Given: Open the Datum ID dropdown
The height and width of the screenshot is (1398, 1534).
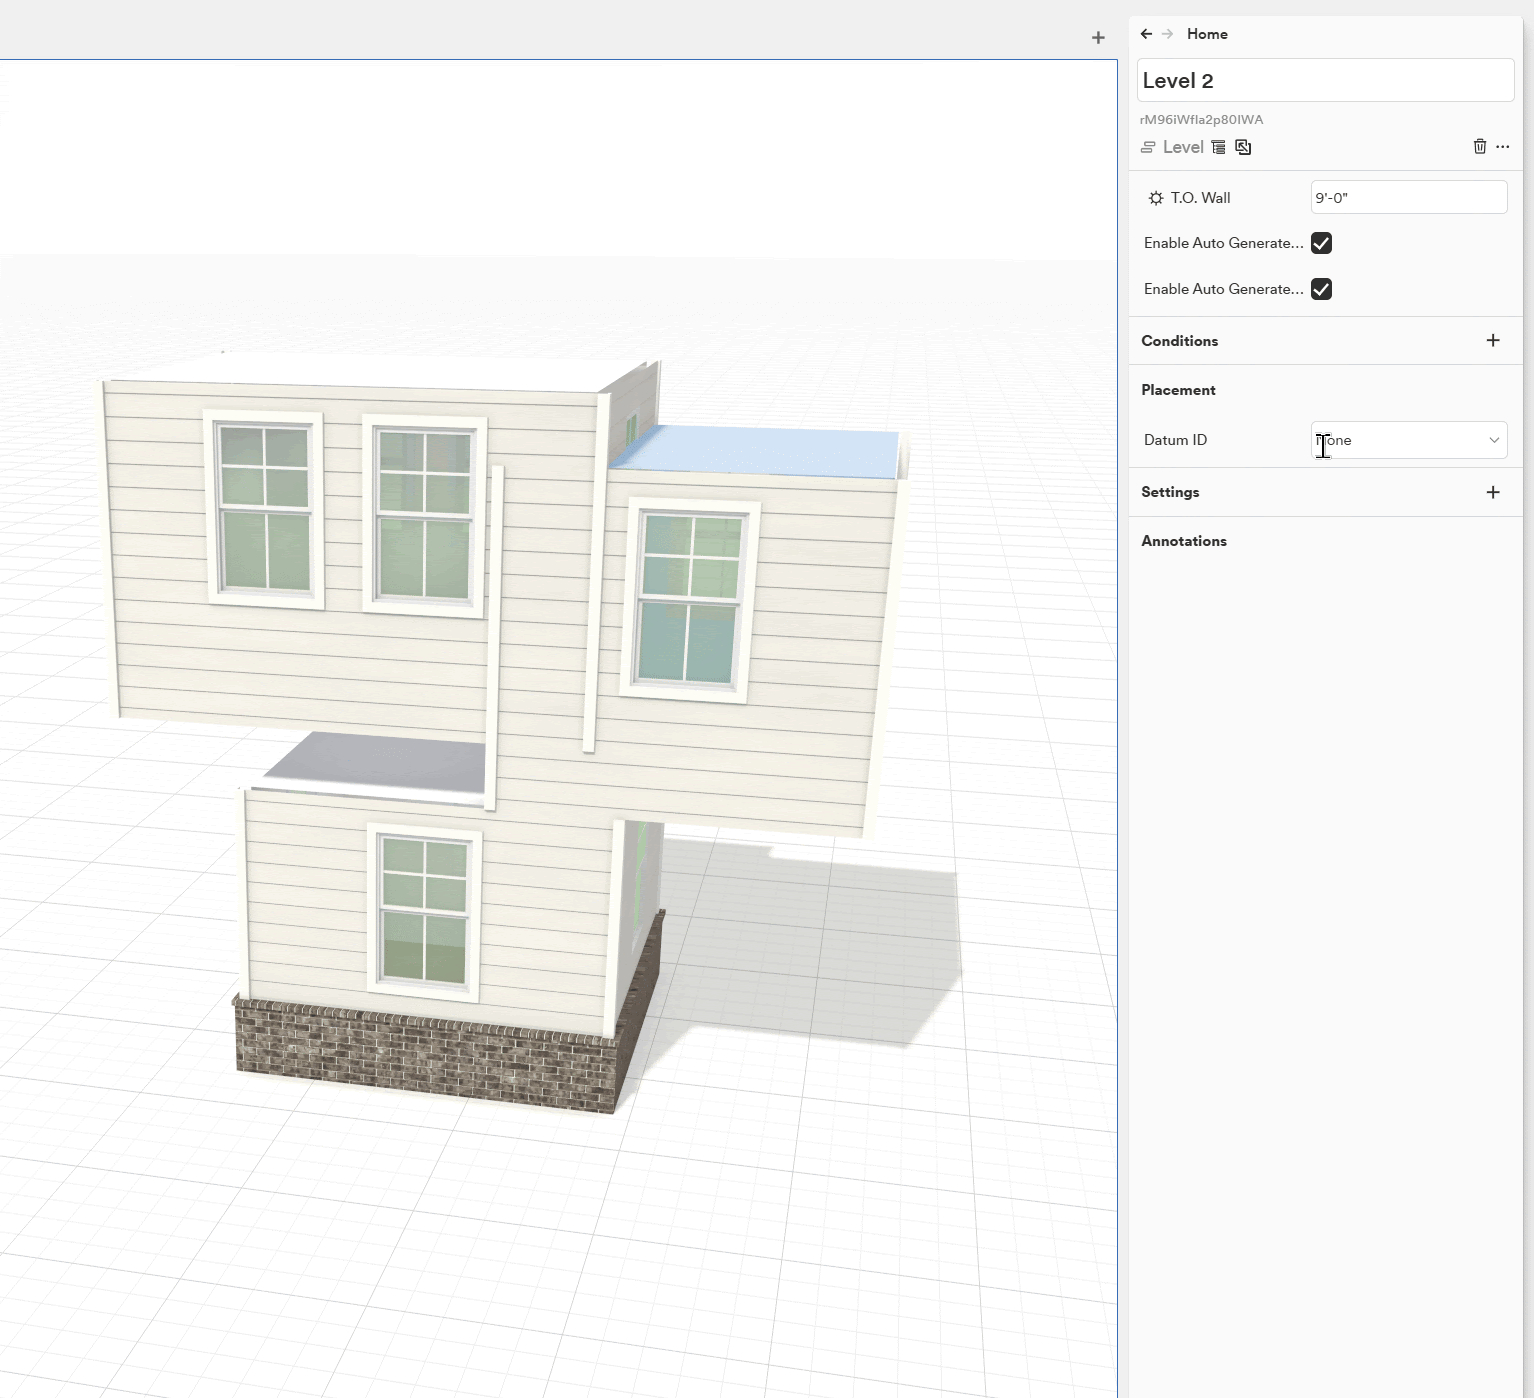Looking at the screenshot, I should (x=1408, y=440).
